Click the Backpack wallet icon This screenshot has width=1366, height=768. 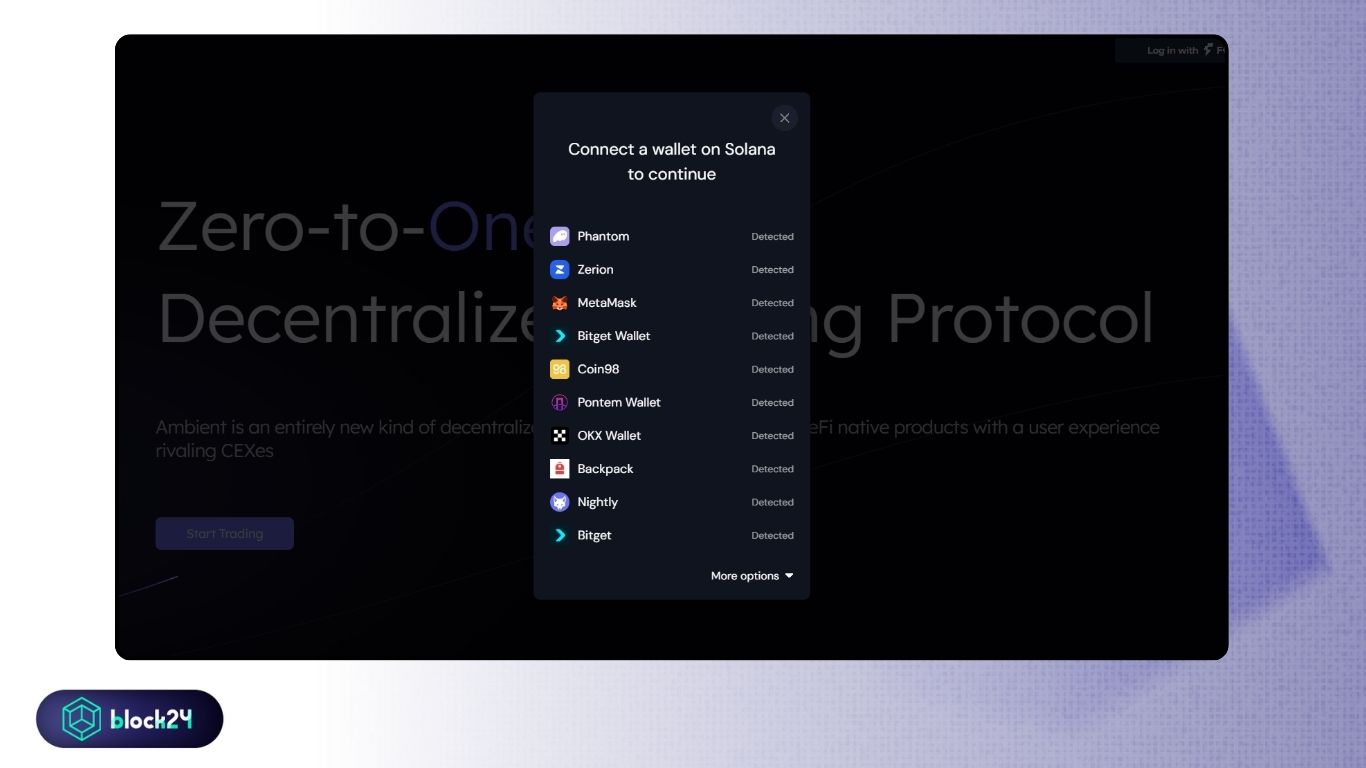click(560, 469)
